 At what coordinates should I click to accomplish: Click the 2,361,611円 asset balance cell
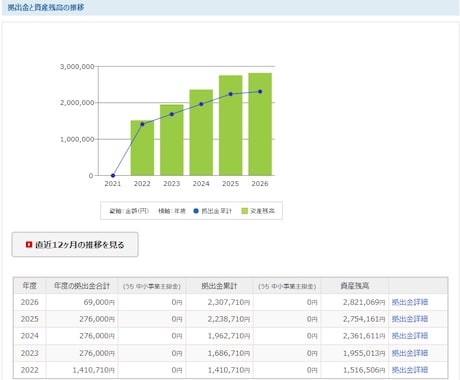tap(355, 336)
